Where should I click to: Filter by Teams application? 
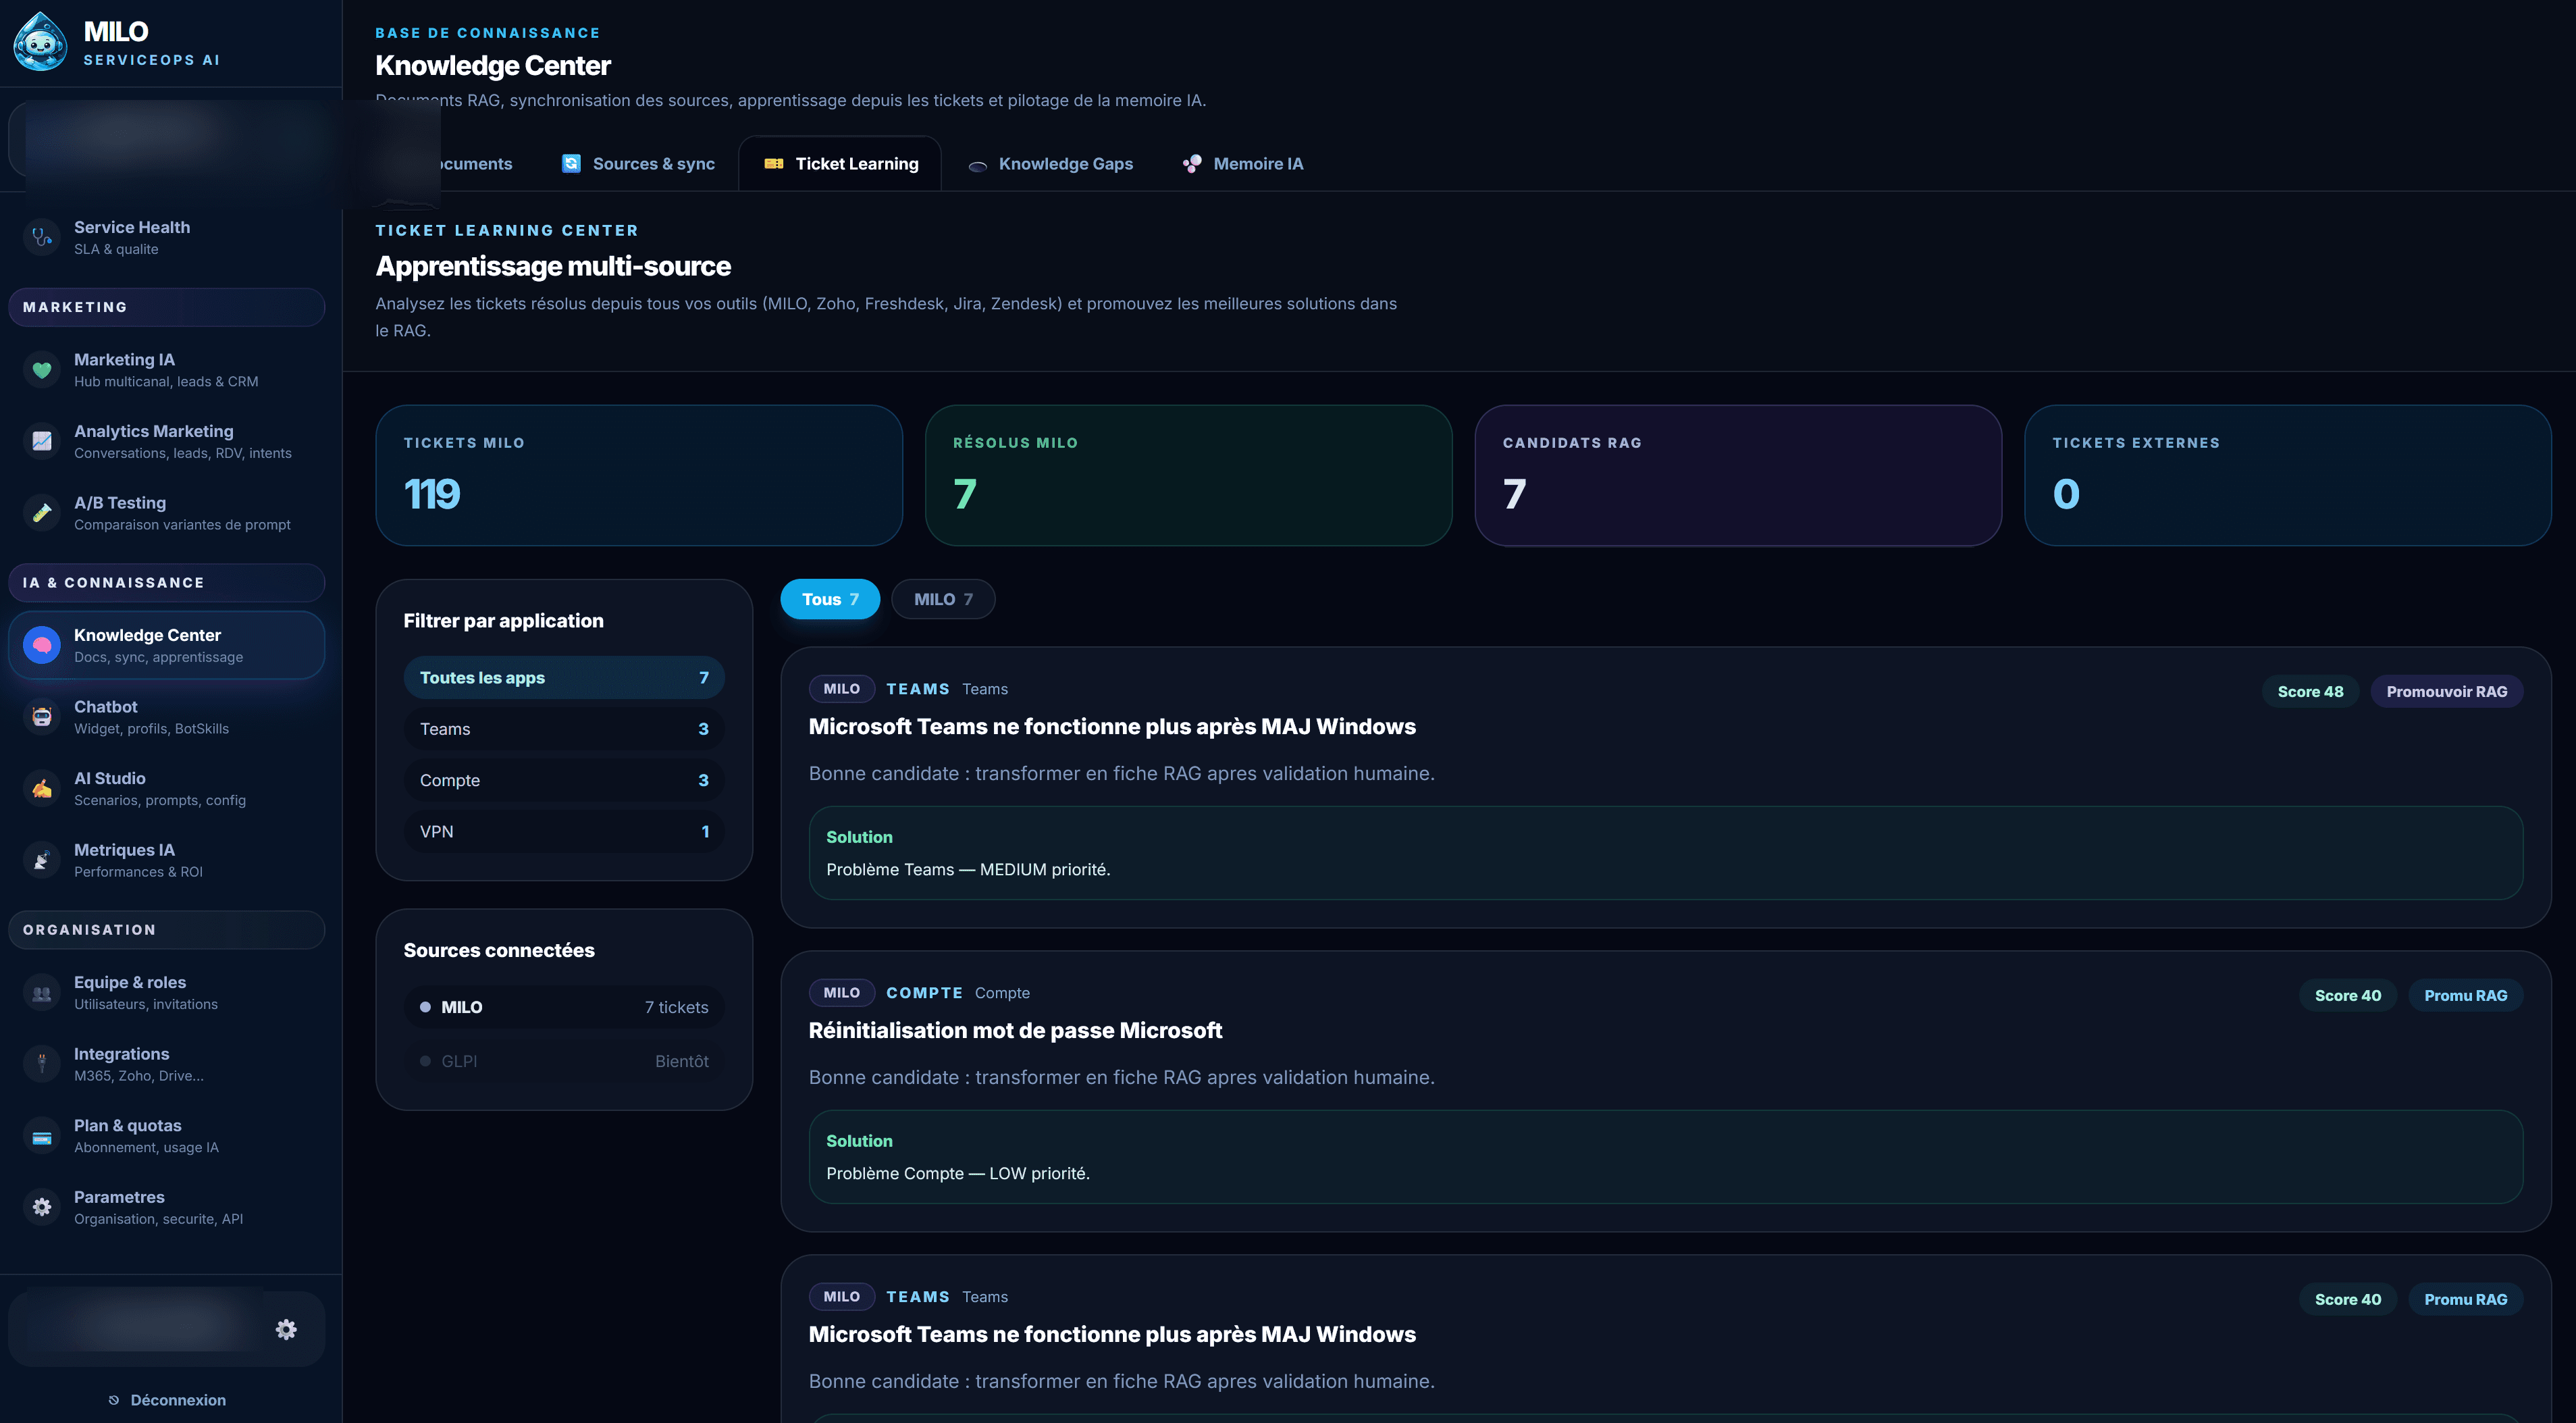(x=564, y=729)
